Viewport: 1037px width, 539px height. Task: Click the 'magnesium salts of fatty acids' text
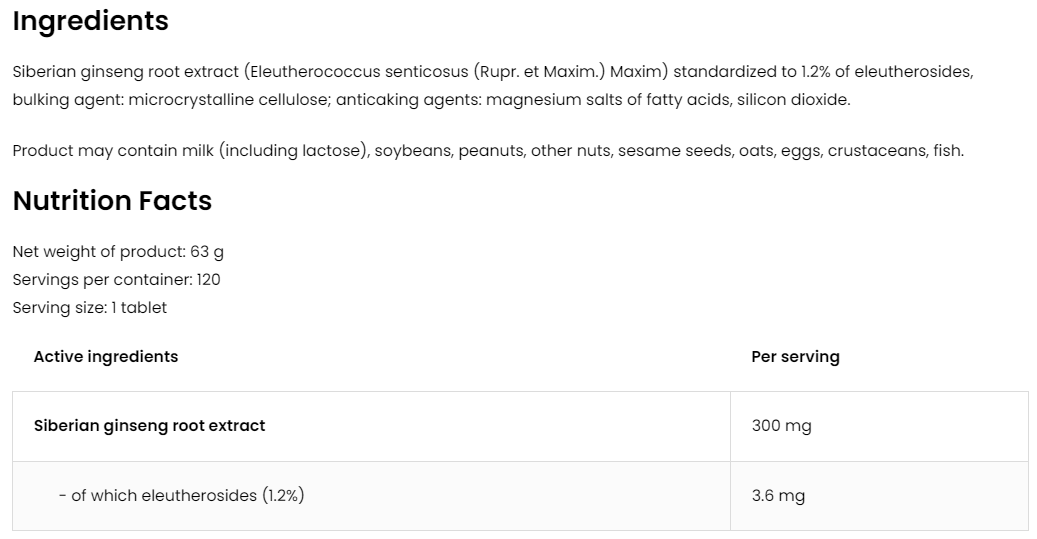(608, 100)
